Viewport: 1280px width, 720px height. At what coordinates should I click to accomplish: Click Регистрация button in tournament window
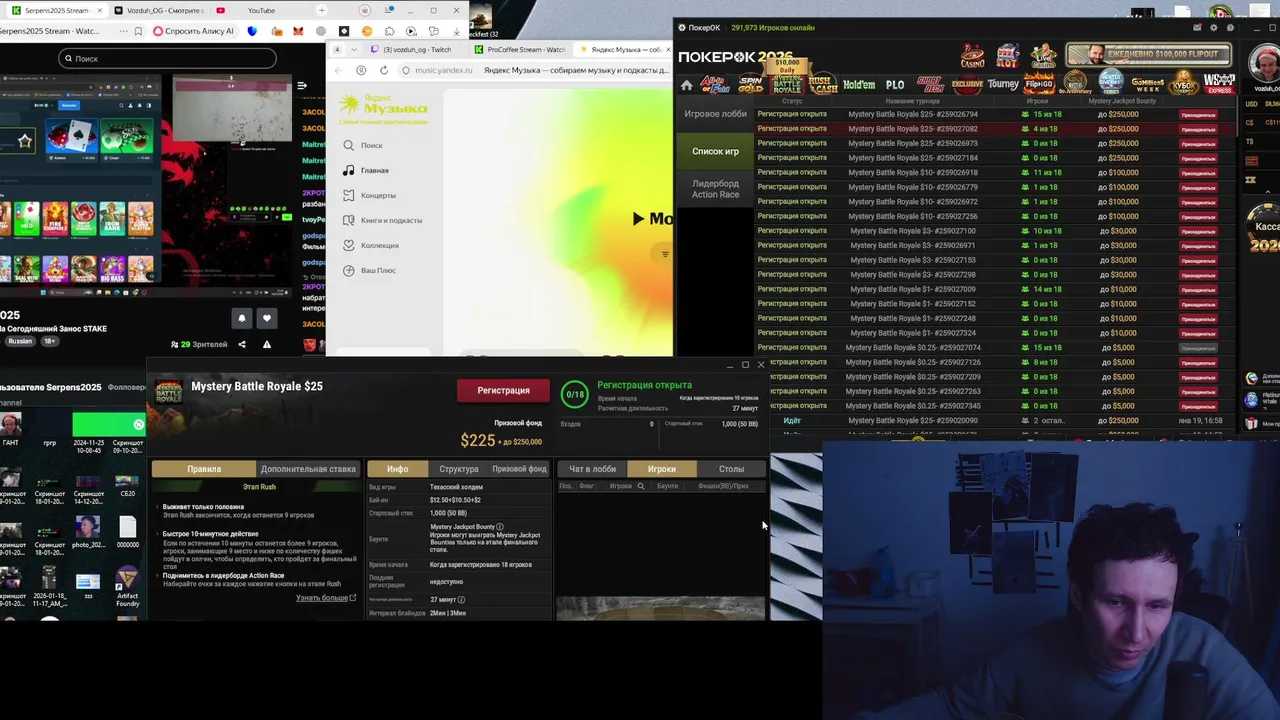click(503, 390)
